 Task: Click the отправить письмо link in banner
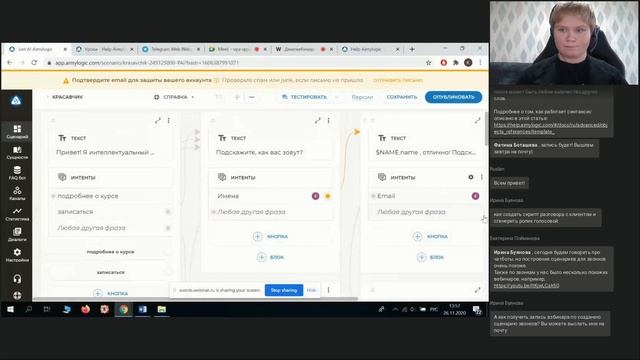(398, 80)
